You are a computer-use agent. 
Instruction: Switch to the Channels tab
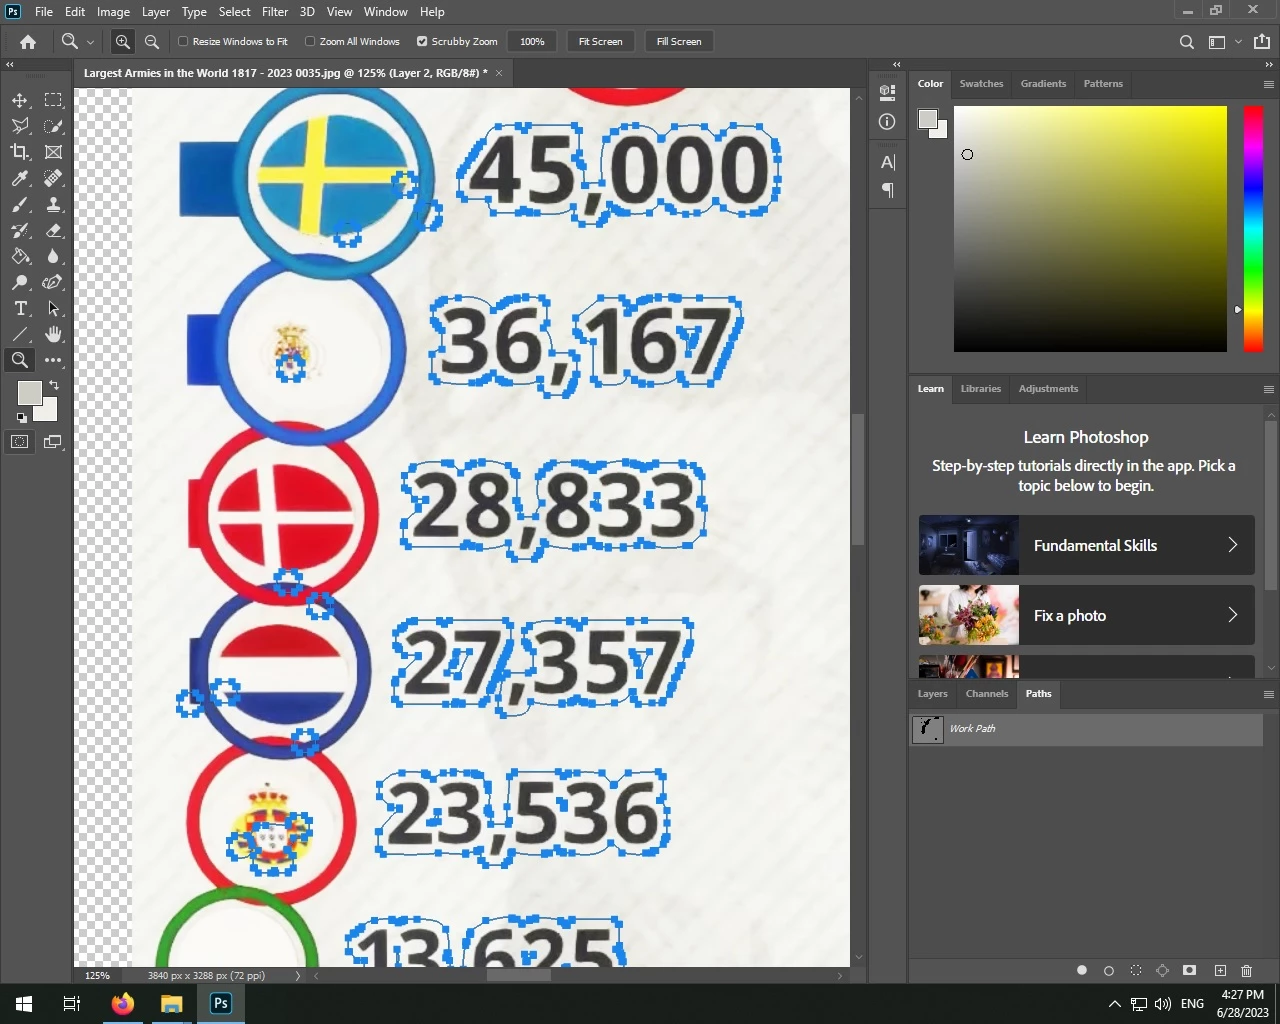point(987,694)
